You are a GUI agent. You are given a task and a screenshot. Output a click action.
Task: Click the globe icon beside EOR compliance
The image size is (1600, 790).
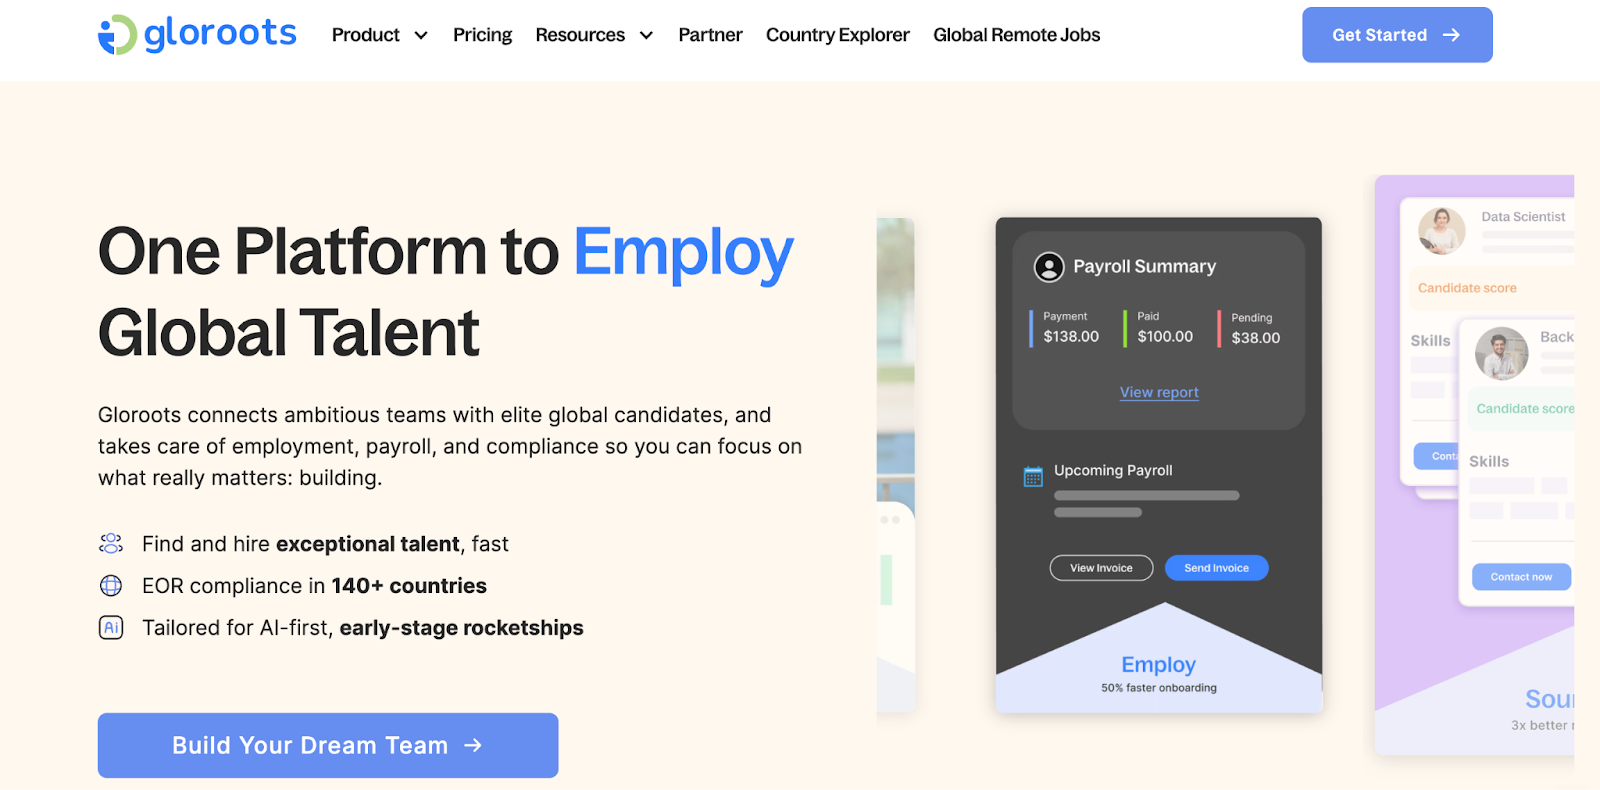tap(111, 585)
